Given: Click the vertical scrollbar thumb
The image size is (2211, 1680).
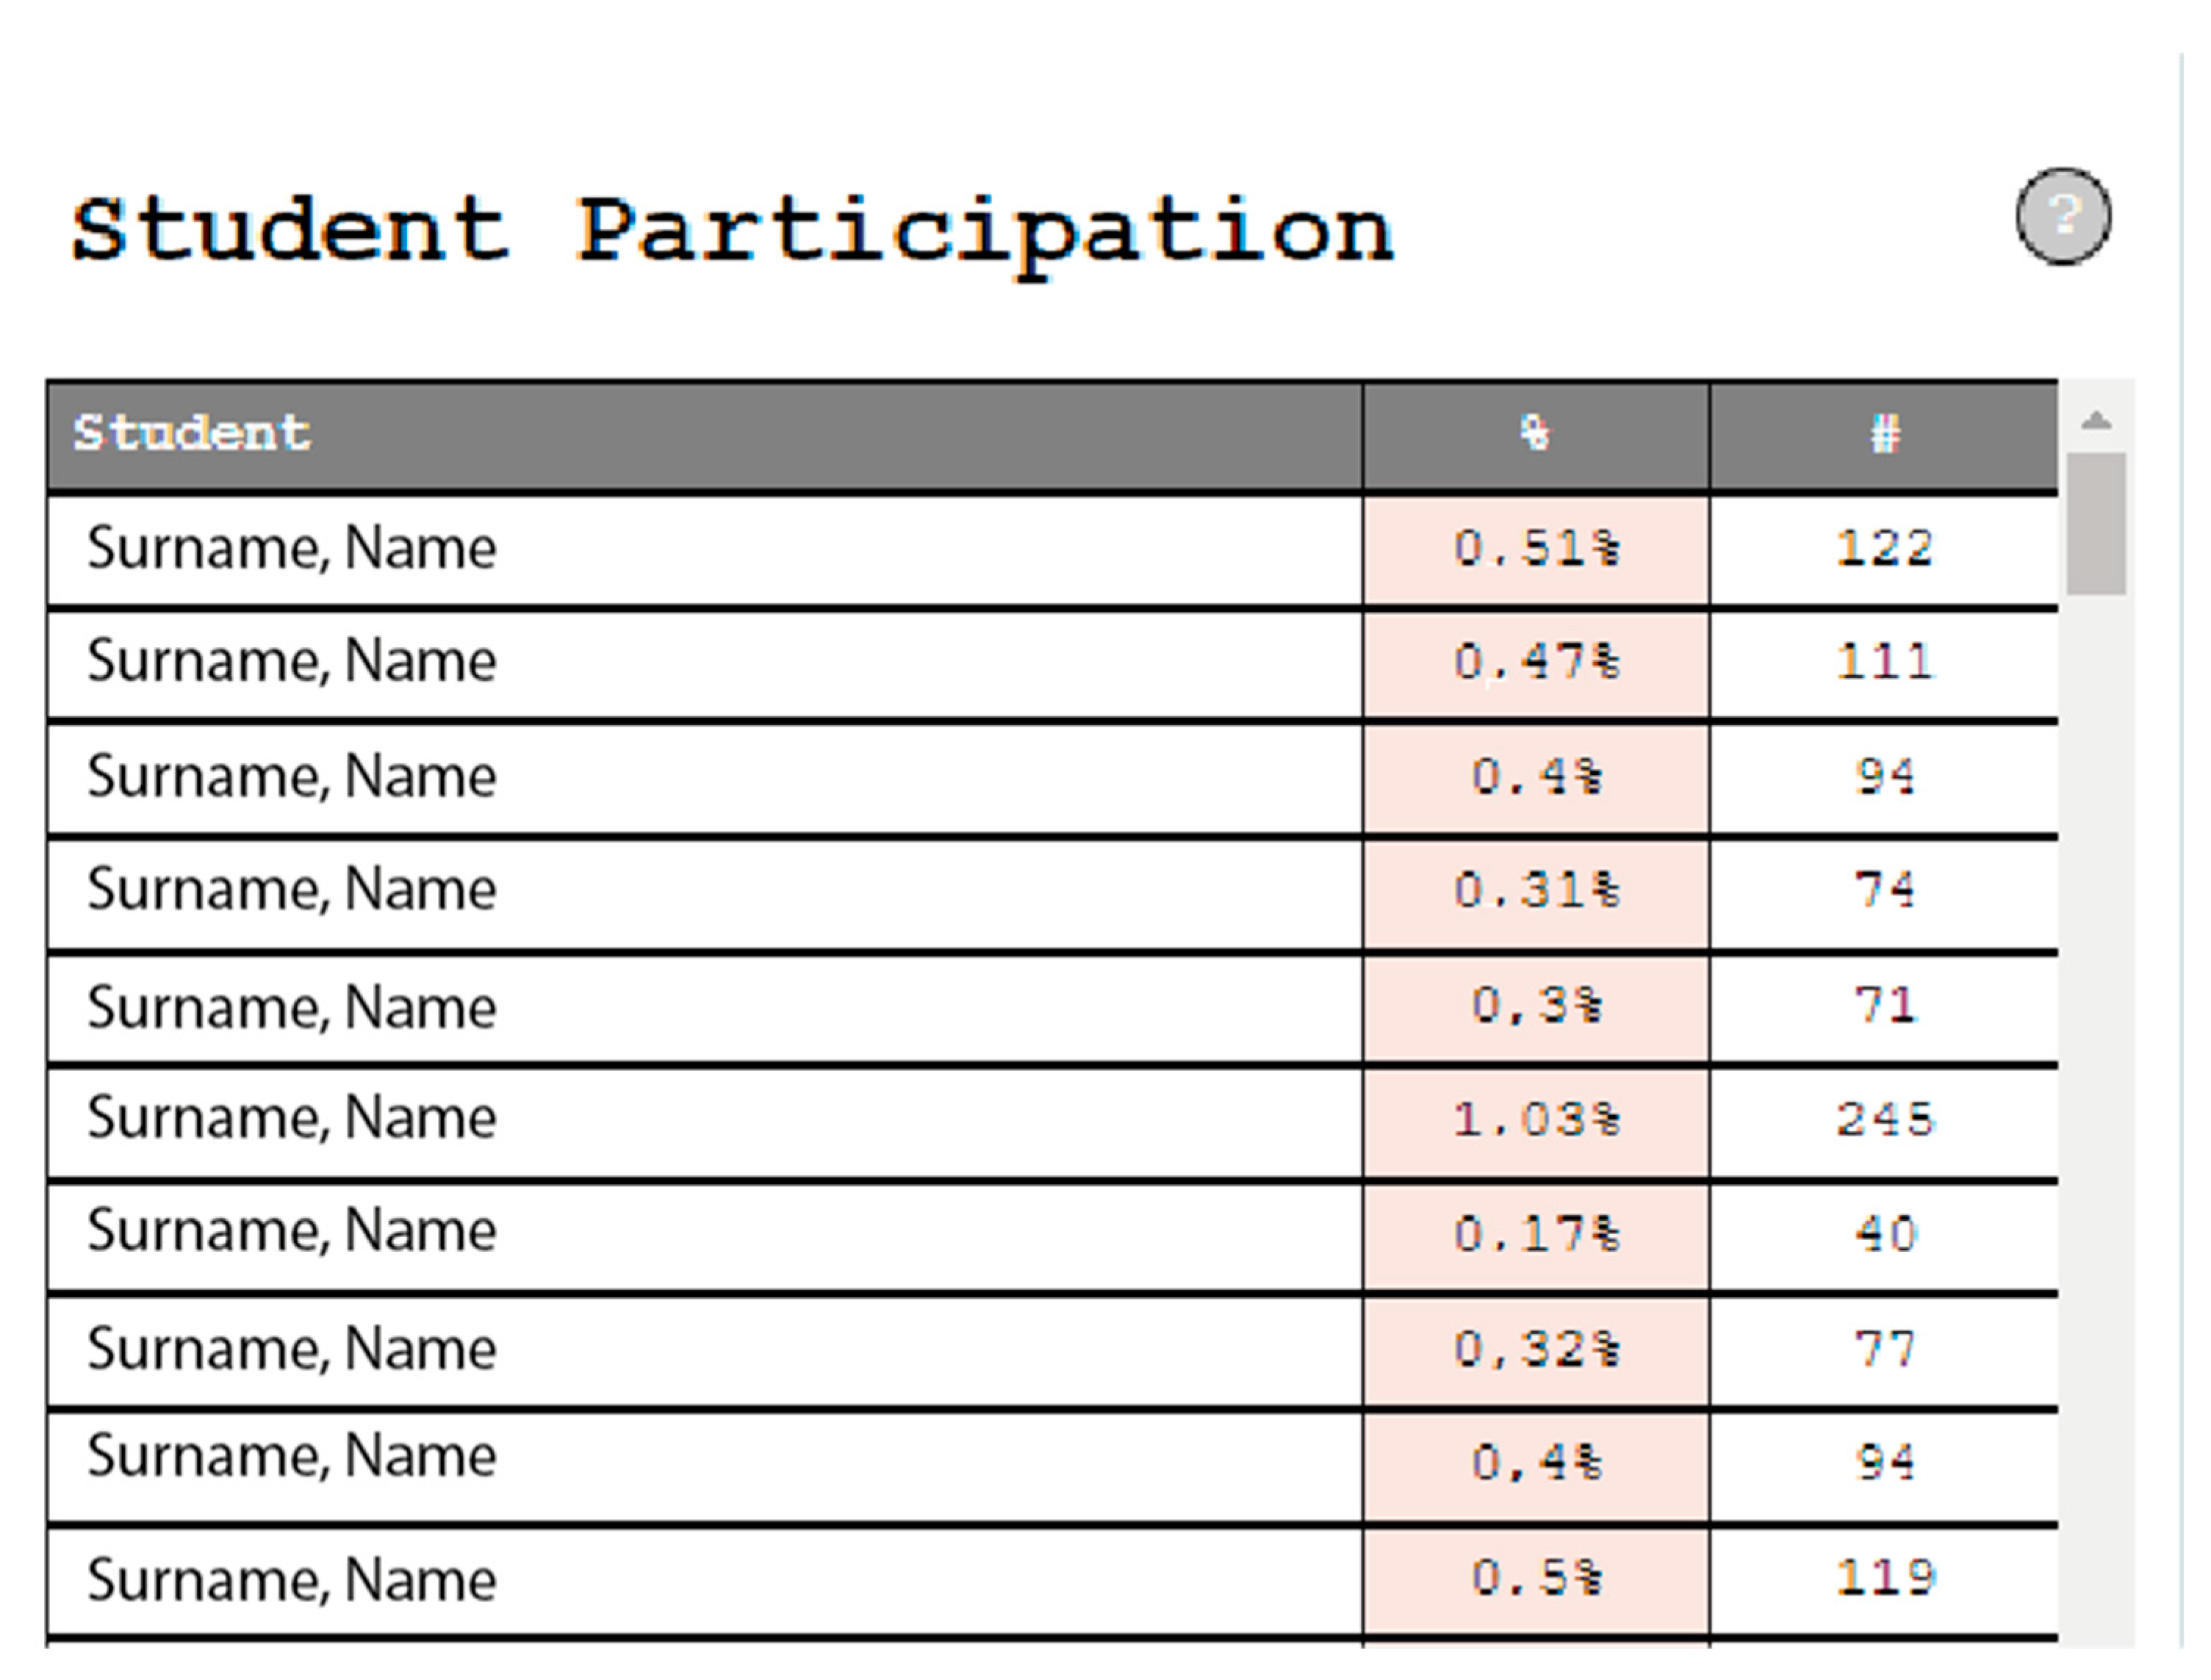Looking at the screenshot, I should (x=2096, y=523).
